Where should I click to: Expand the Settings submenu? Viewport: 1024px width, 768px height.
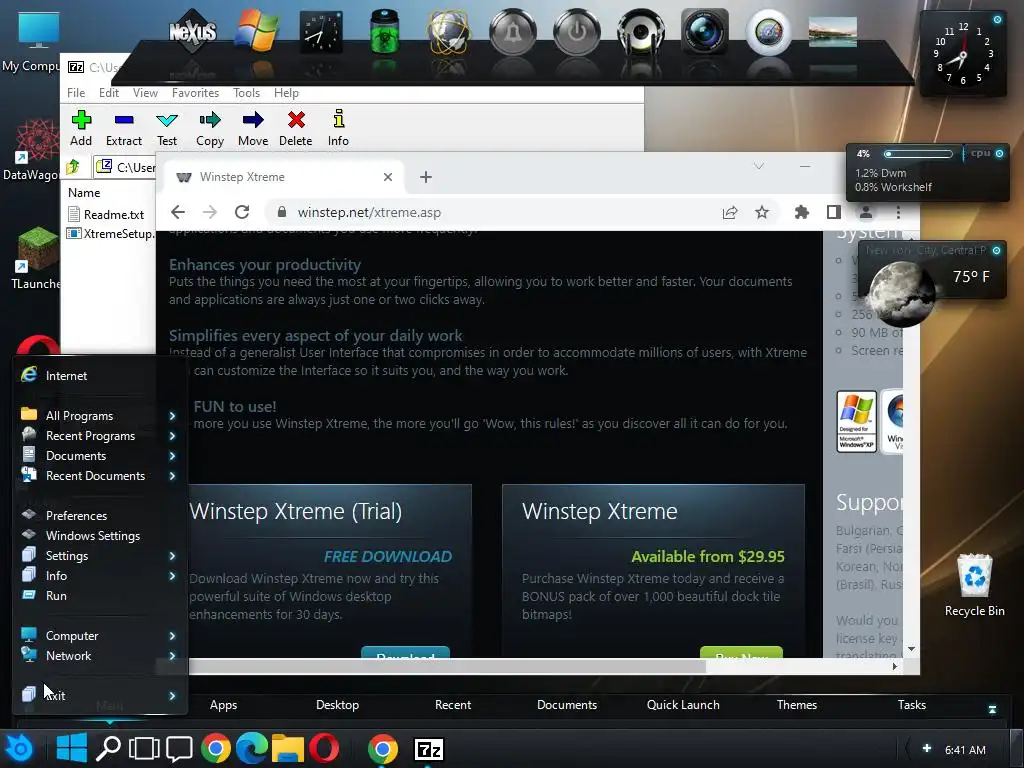[99, 556]
